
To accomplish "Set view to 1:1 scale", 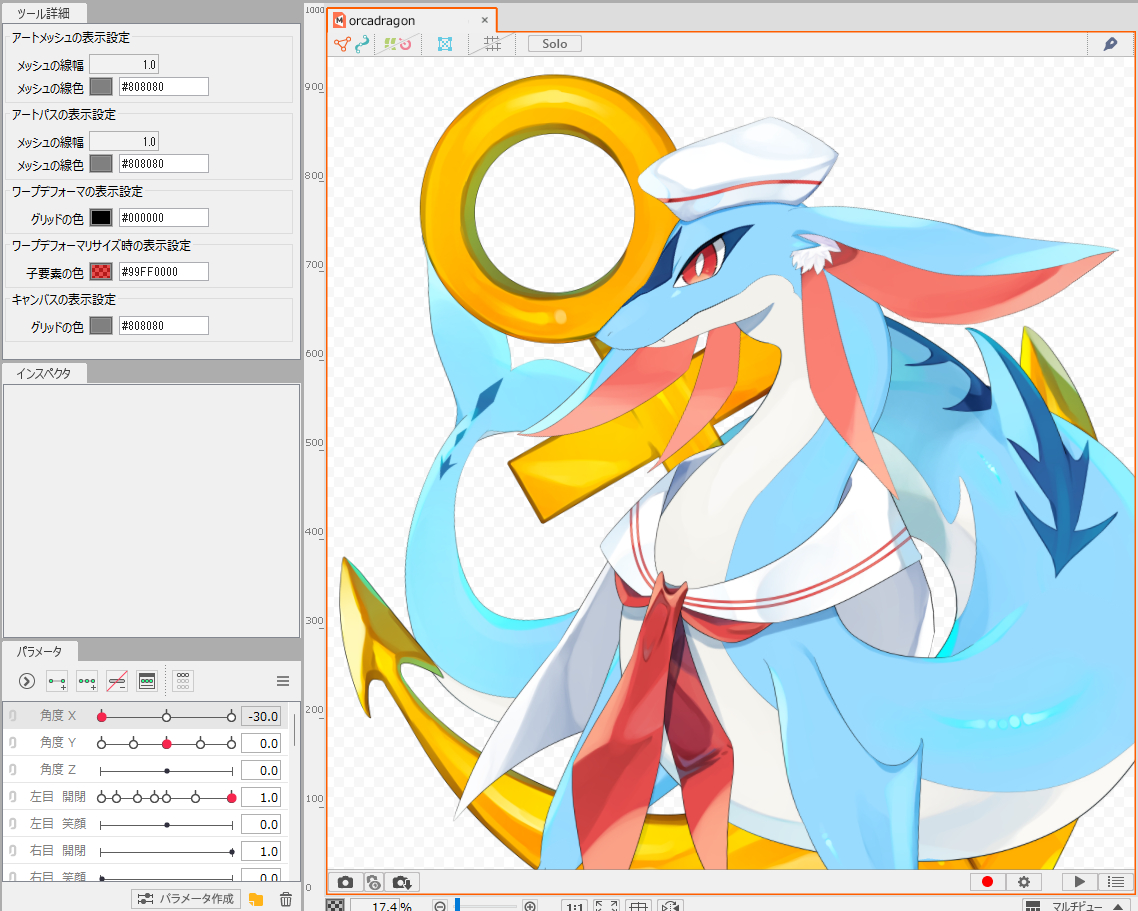I will pyautogui.click(x=574, y=906).
